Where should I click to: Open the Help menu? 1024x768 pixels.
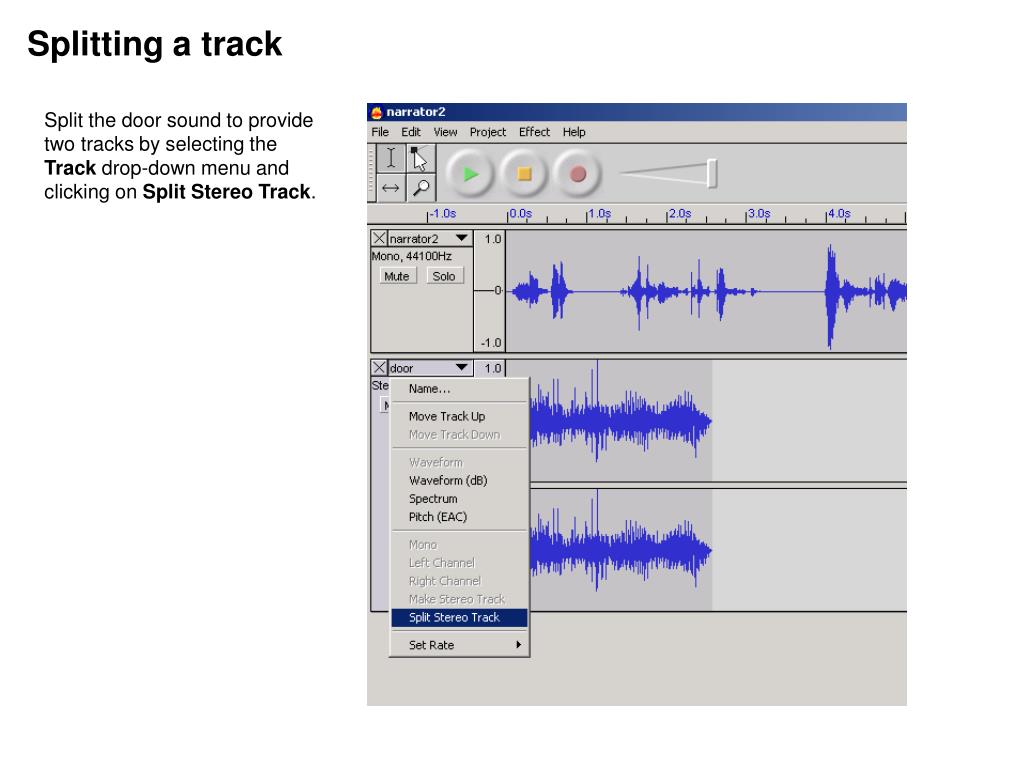pos(574,132)
